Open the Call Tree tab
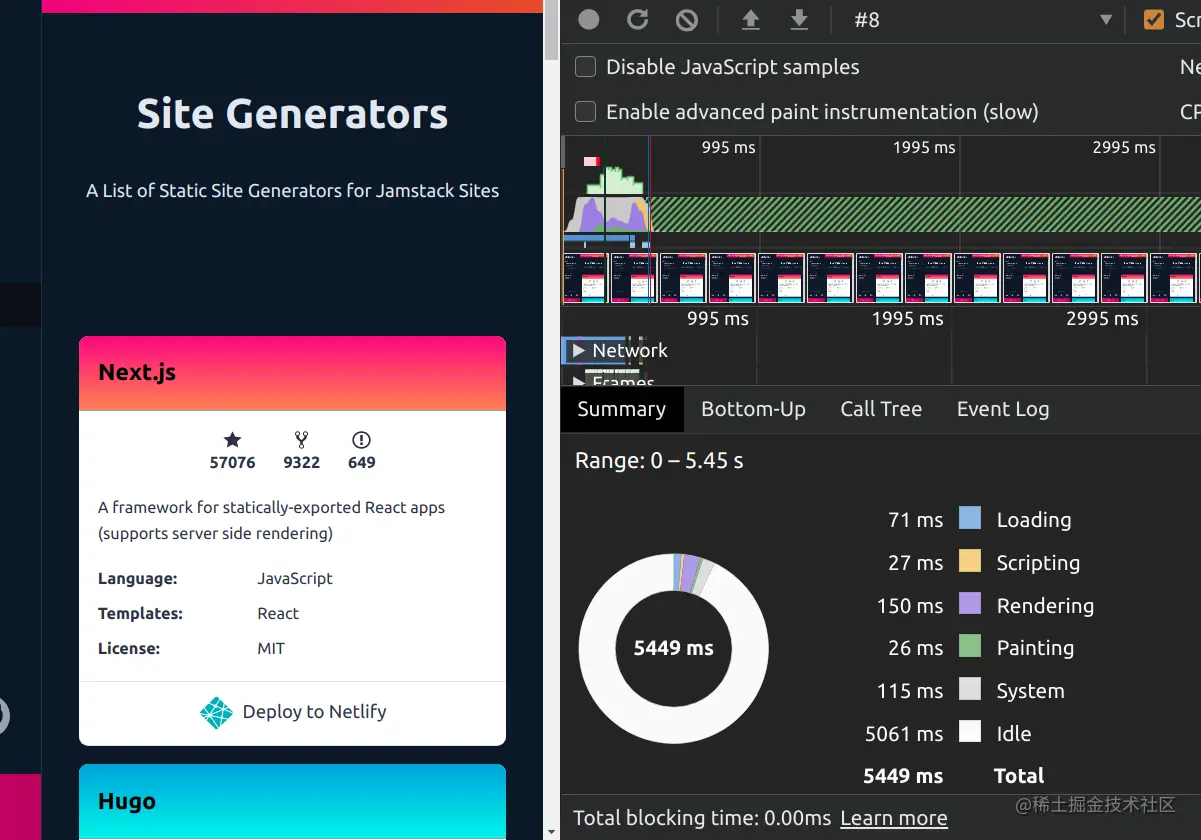Image resolution: width=1201 pixels, height=840 pixels. (881, 409)
